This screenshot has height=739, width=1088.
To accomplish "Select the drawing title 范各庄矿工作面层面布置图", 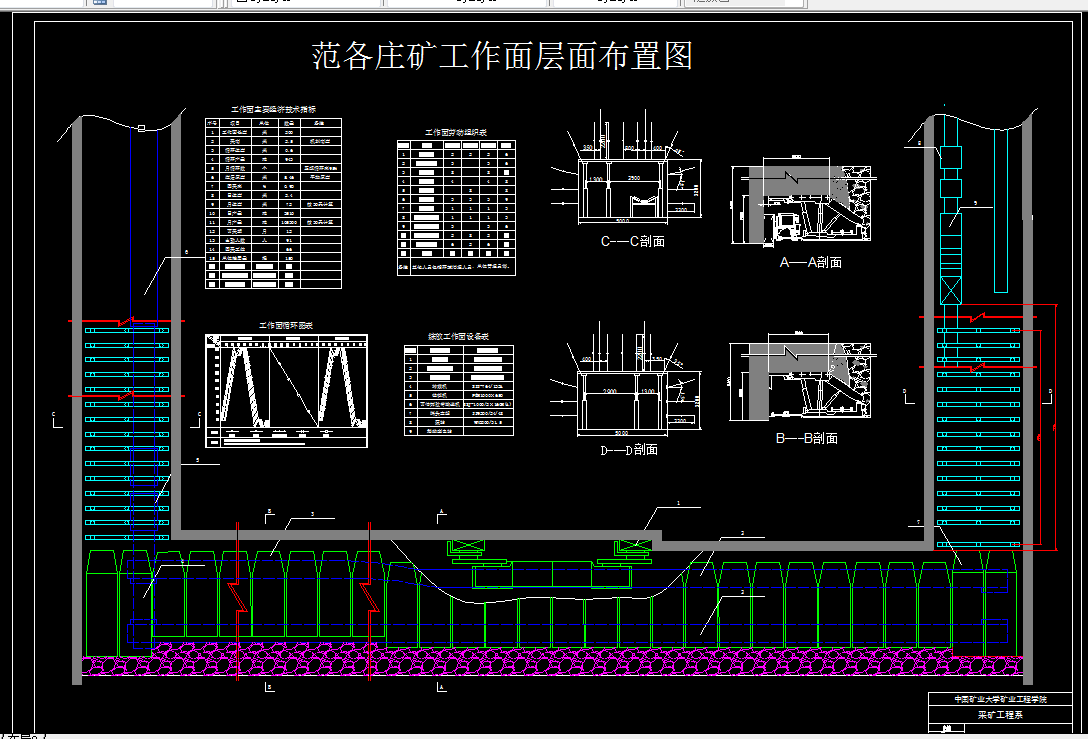I will tap(502, 56).
